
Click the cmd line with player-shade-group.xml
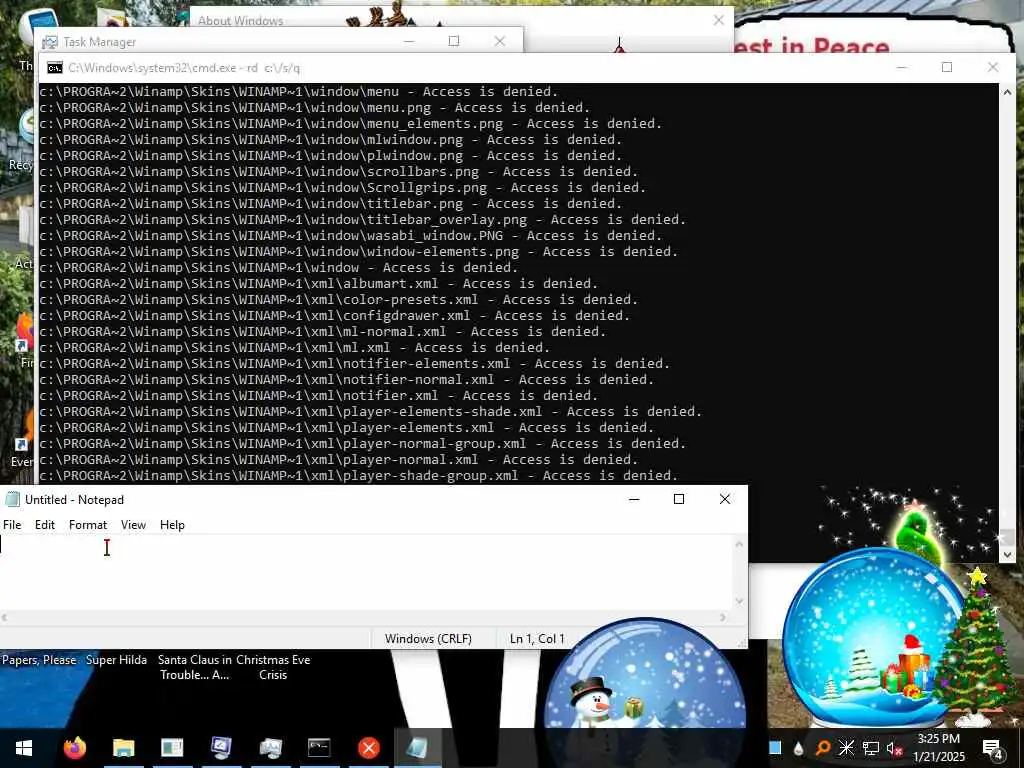(x=359, y=475)
